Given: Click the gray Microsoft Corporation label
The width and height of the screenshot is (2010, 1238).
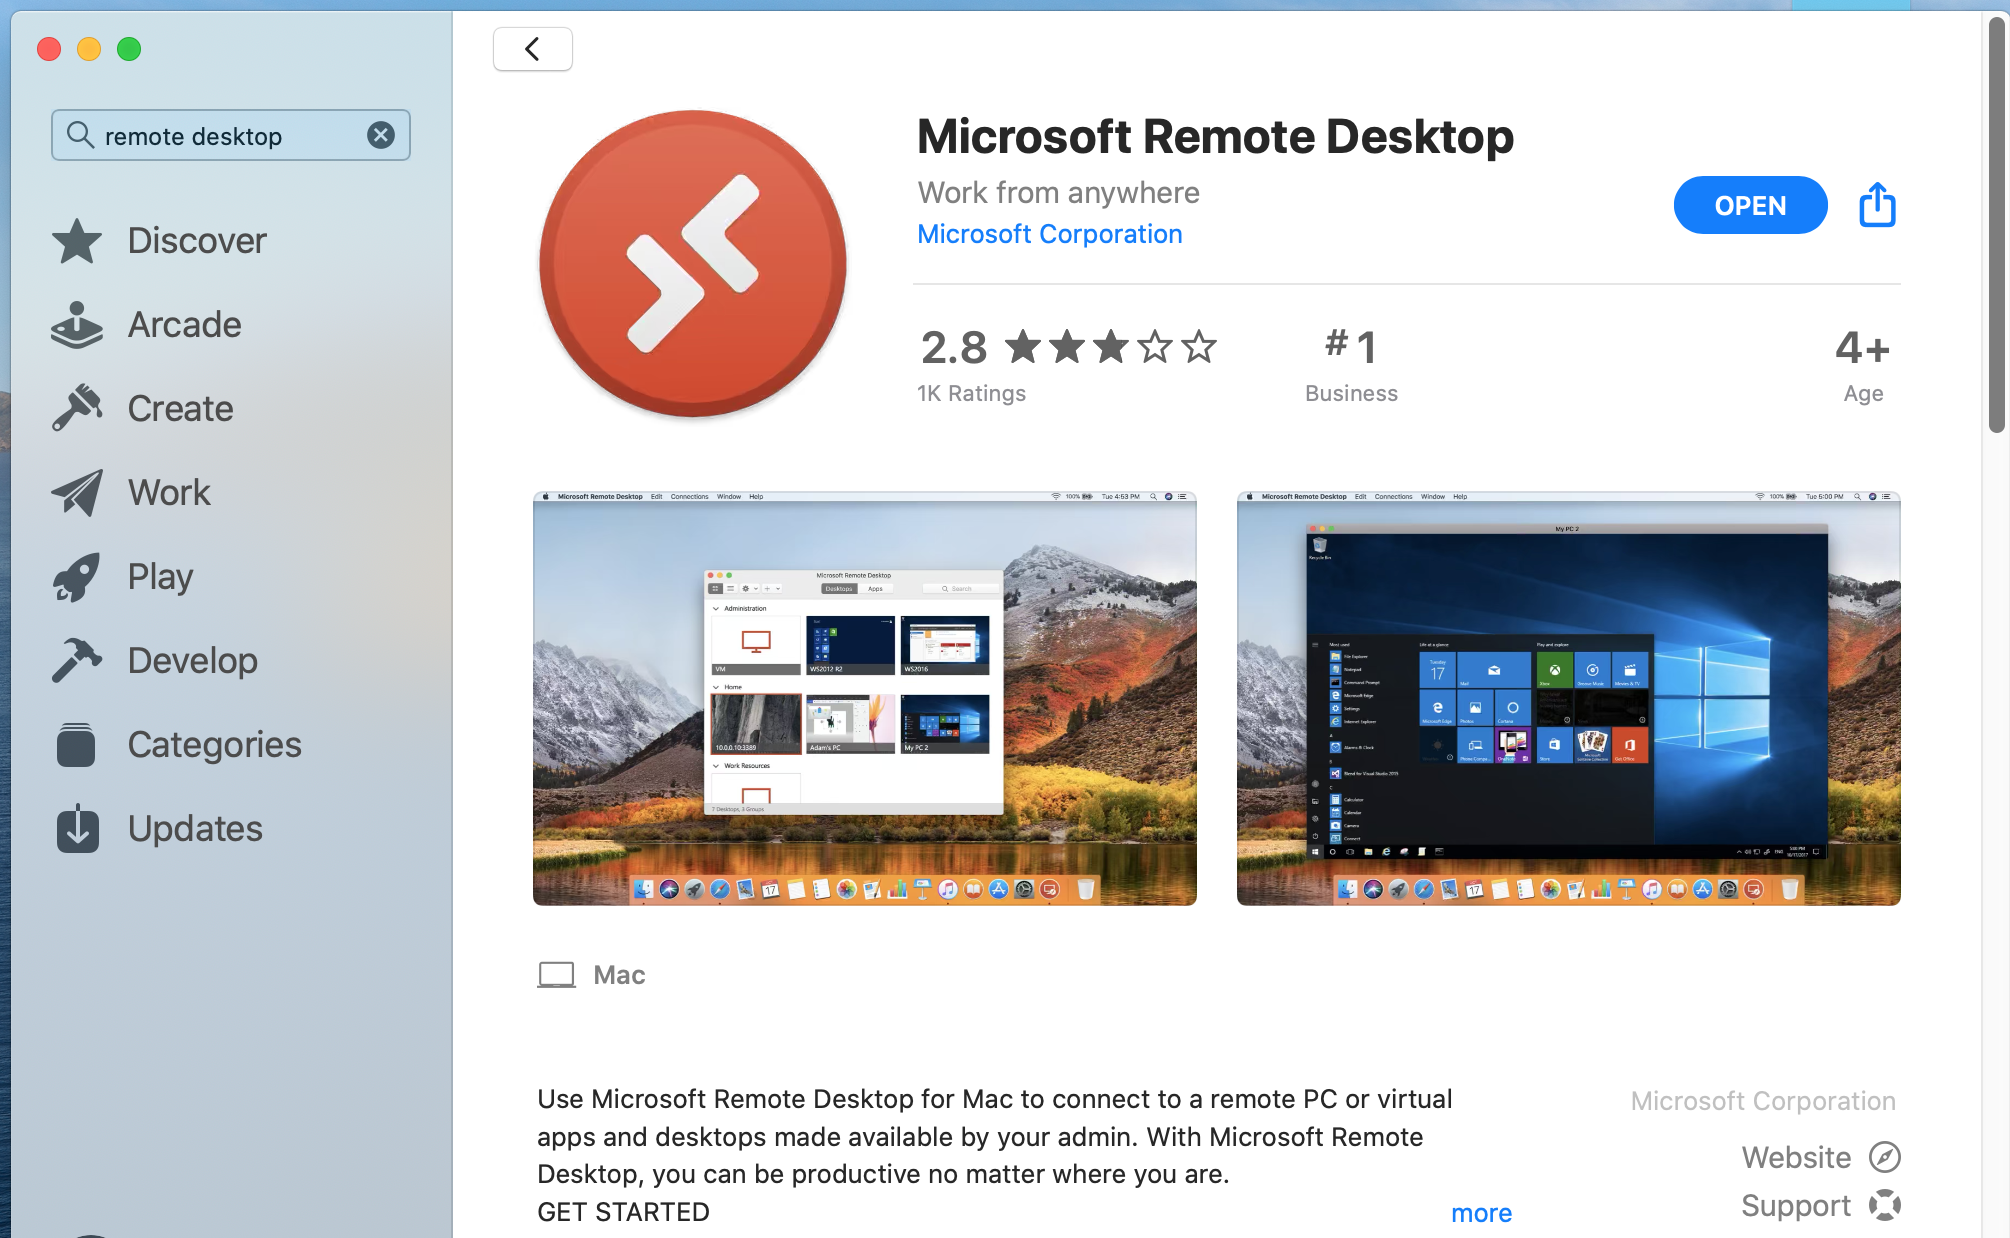Looking at the screenshot, I should point(1763,1101).
